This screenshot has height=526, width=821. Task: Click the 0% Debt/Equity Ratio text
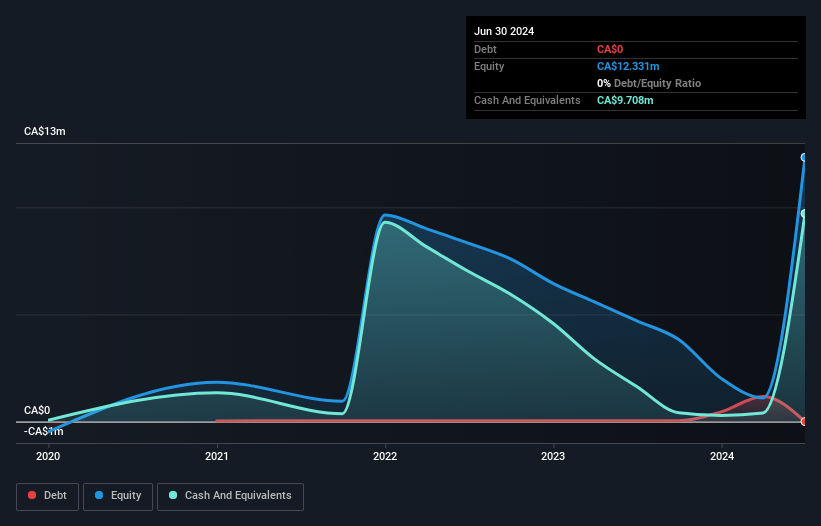point(649,83)
